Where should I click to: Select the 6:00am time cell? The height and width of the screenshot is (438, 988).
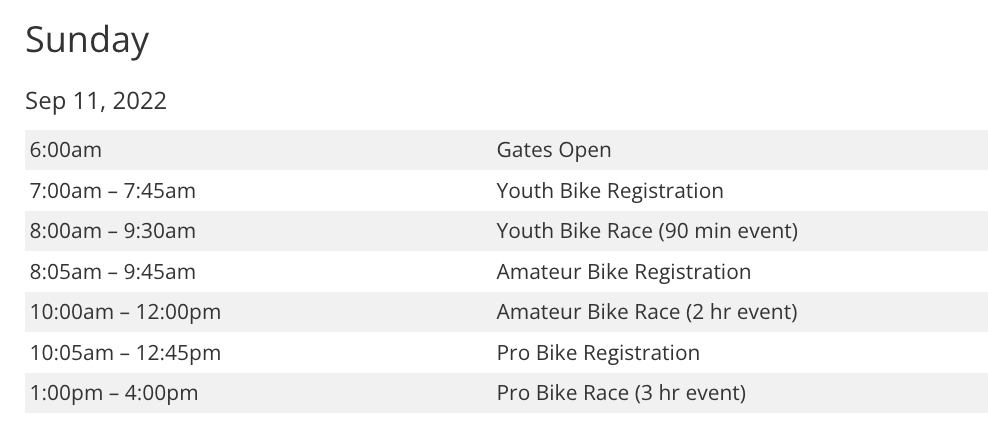click(66, 150)
